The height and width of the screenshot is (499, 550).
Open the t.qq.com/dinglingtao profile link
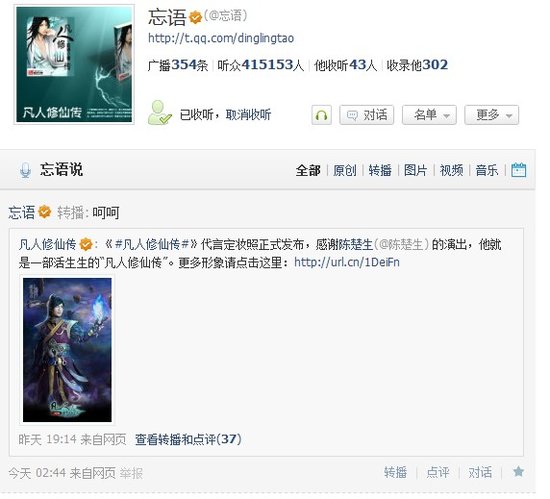click(221, 38)
